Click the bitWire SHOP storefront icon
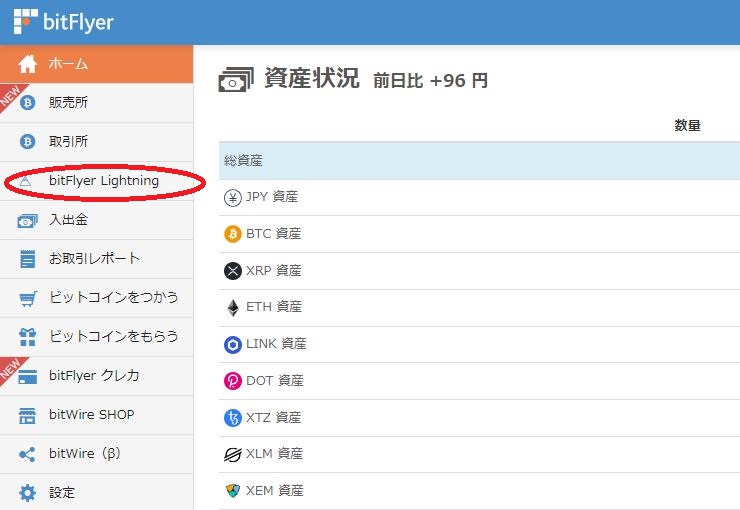740x510 pixels. (x=27, y=416)
